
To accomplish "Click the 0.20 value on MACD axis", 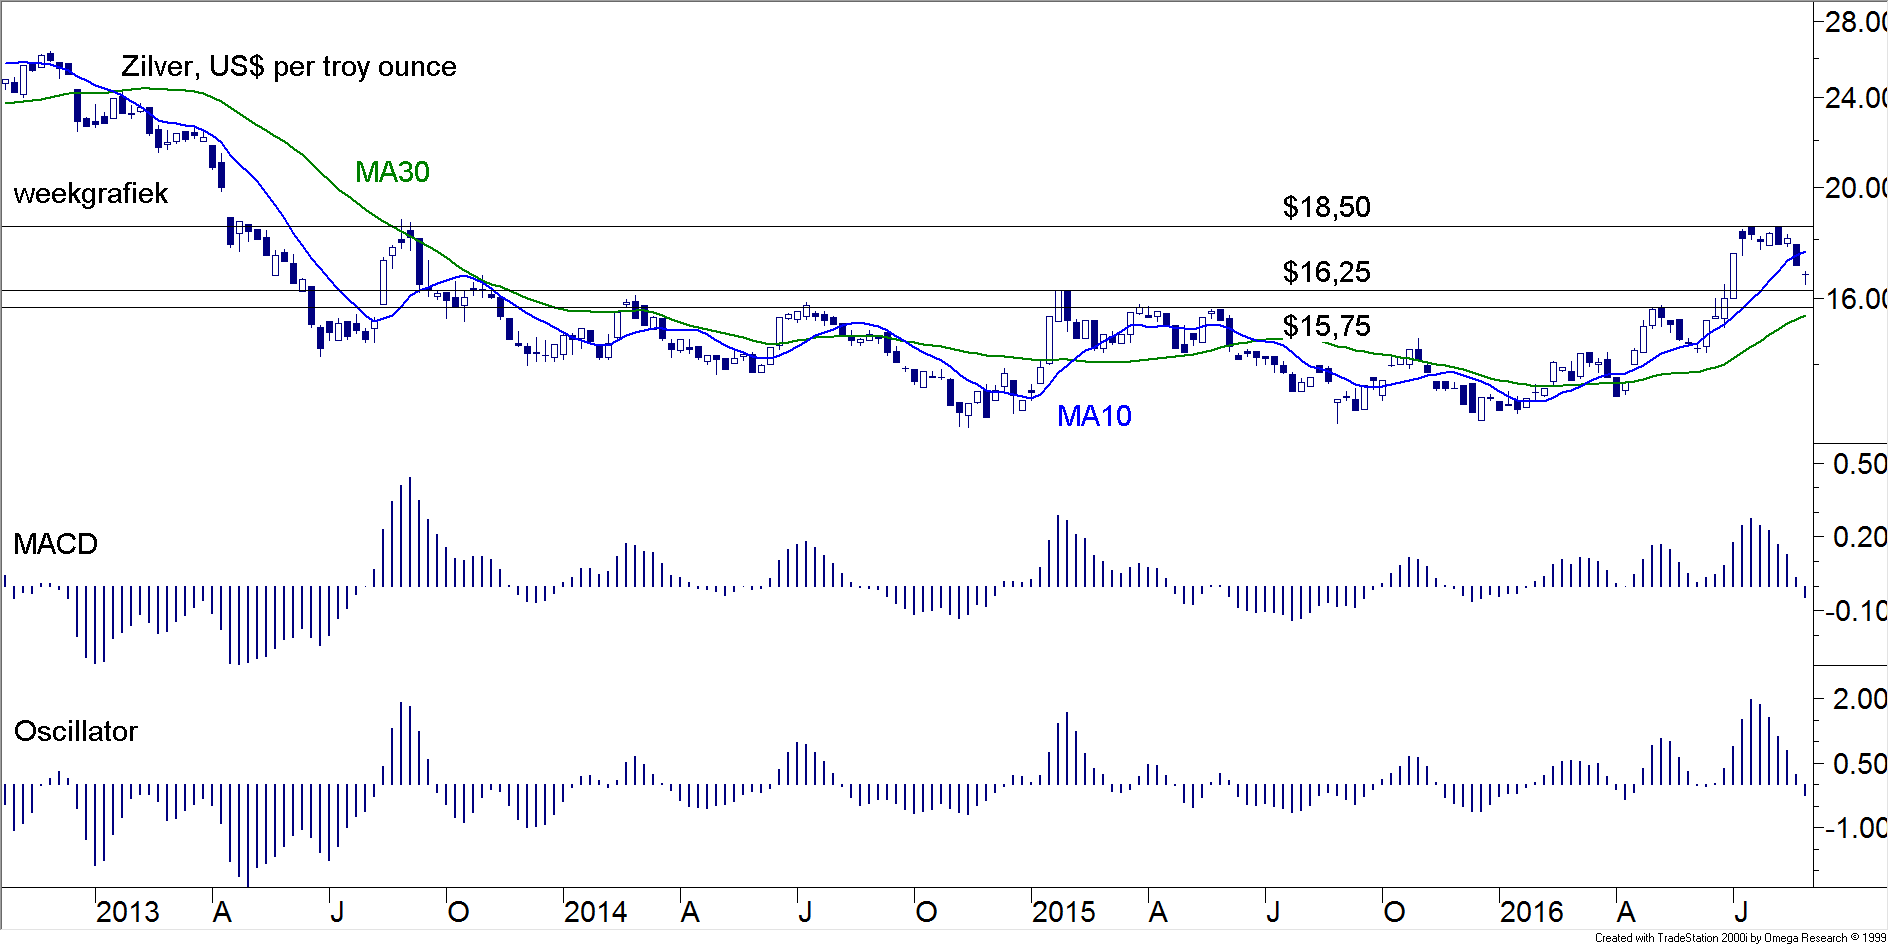I will click(x=1859, y=538).
